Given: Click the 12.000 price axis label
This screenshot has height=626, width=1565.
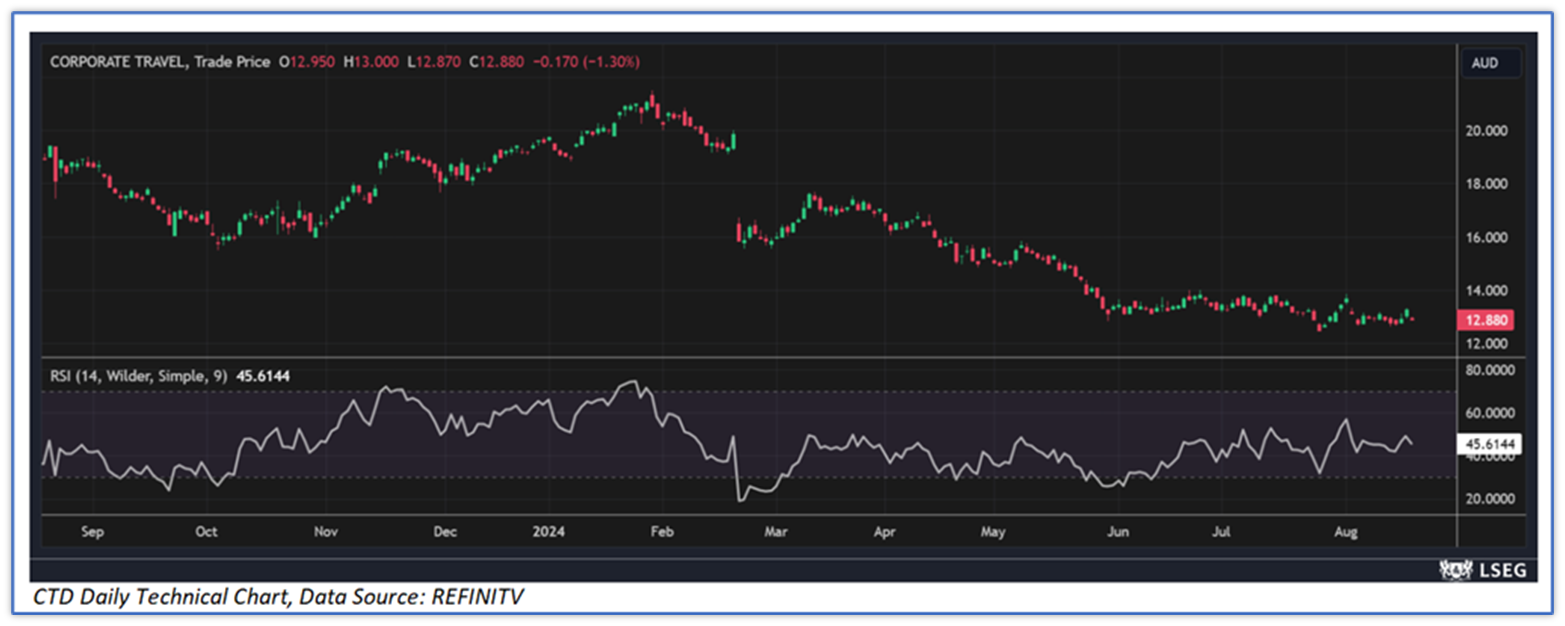Looking at the screenshot, I should pyautogui.click(x=1488, y=344).
